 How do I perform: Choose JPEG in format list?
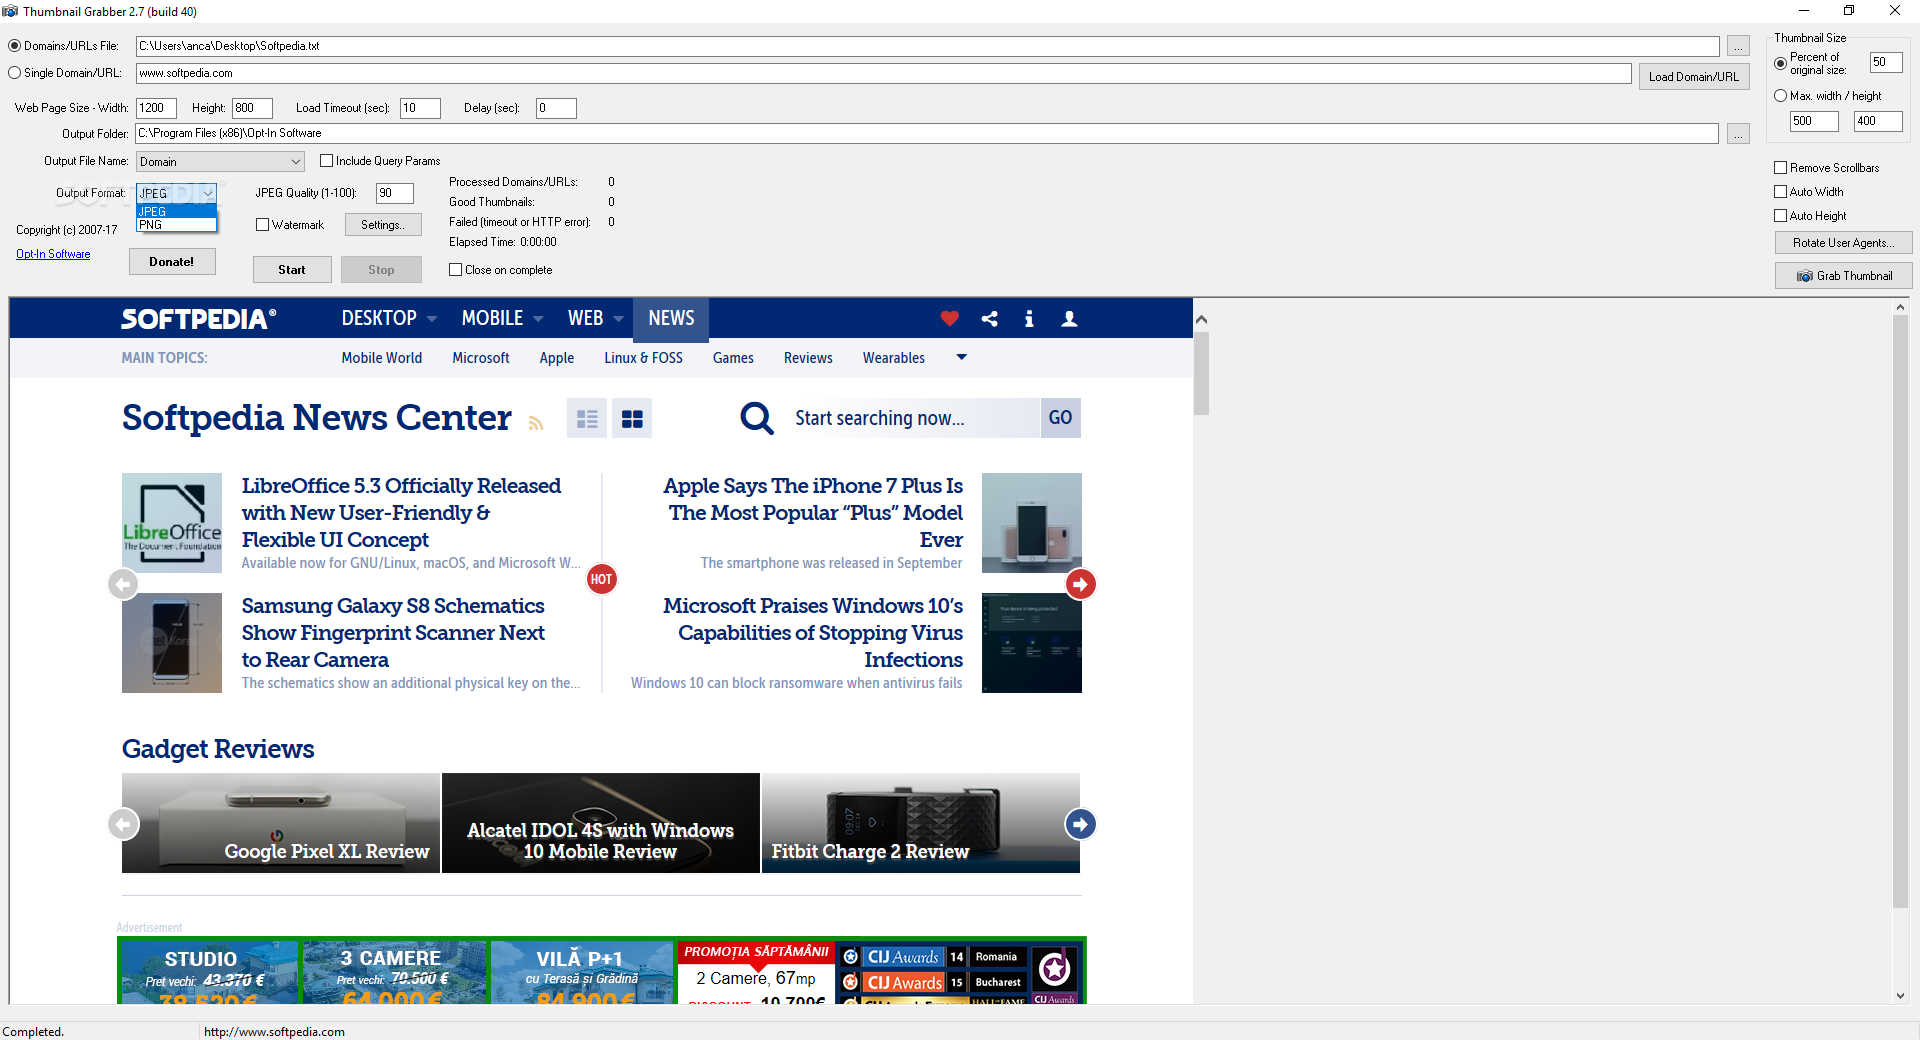tap(176, 212)
